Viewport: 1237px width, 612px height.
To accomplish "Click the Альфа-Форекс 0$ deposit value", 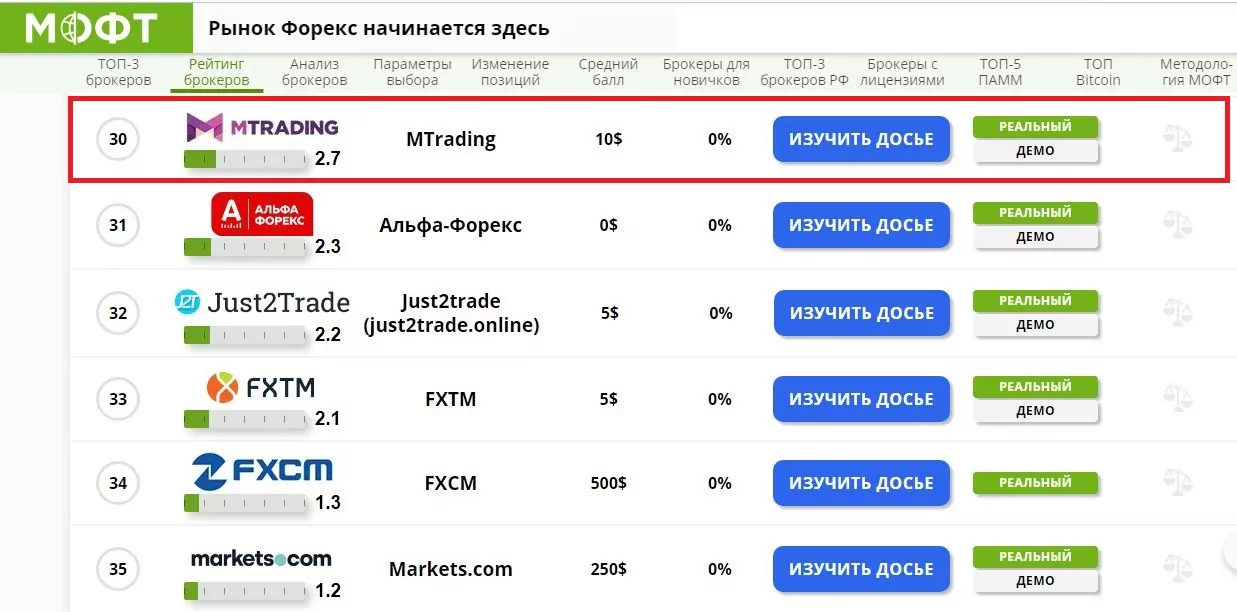I will point(609,225).
